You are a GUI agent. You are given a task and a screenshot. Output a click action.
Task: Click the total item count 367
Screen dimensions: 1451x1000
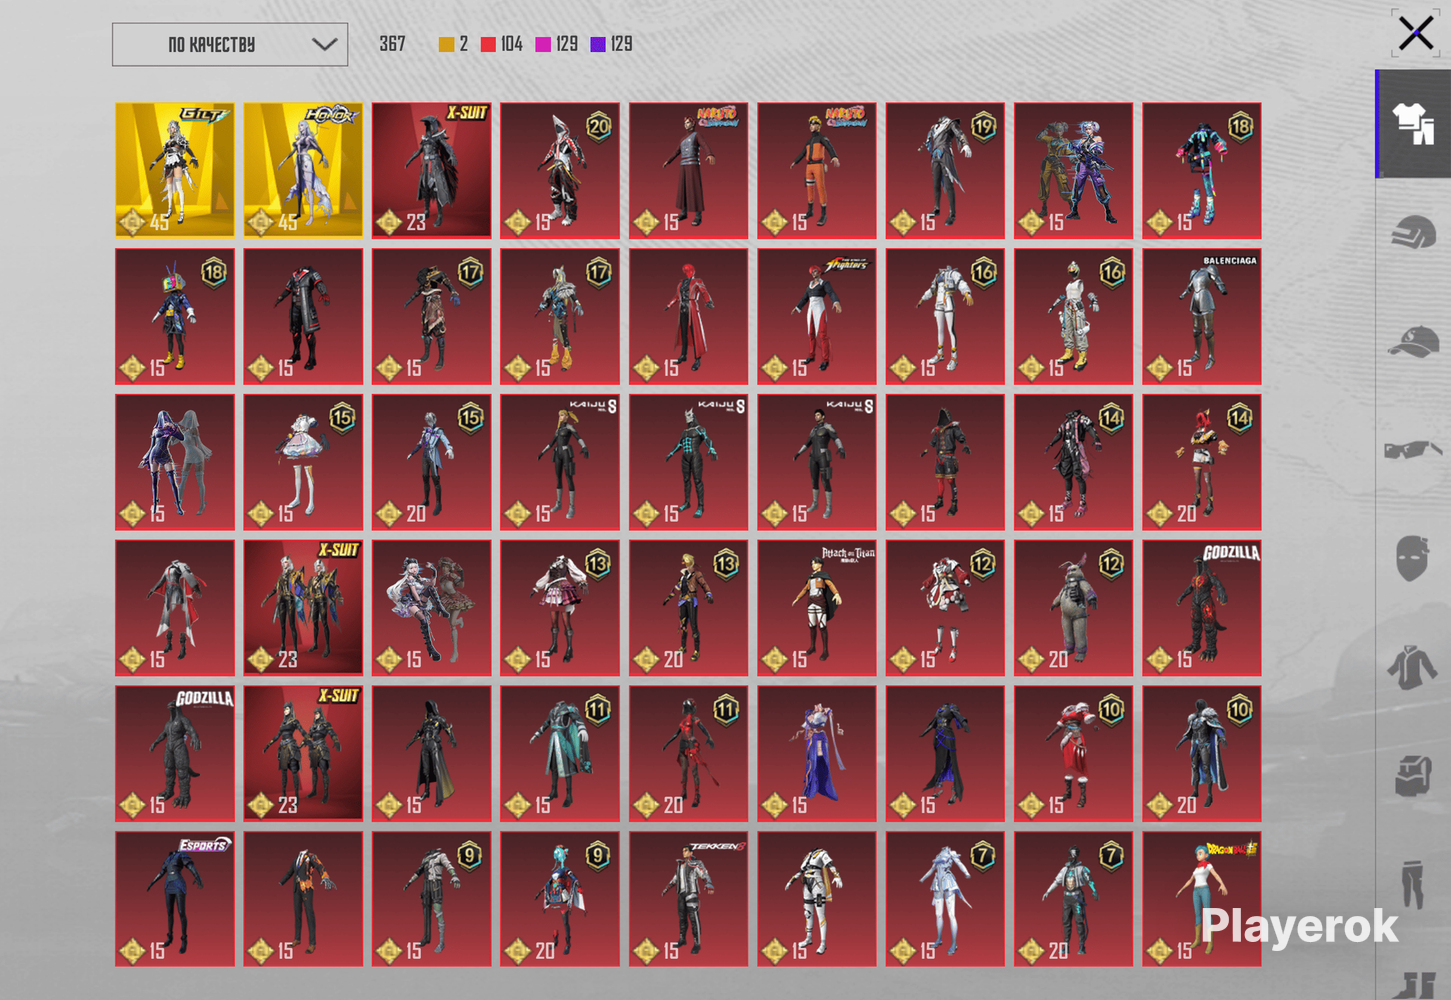[x=392, y=44]
